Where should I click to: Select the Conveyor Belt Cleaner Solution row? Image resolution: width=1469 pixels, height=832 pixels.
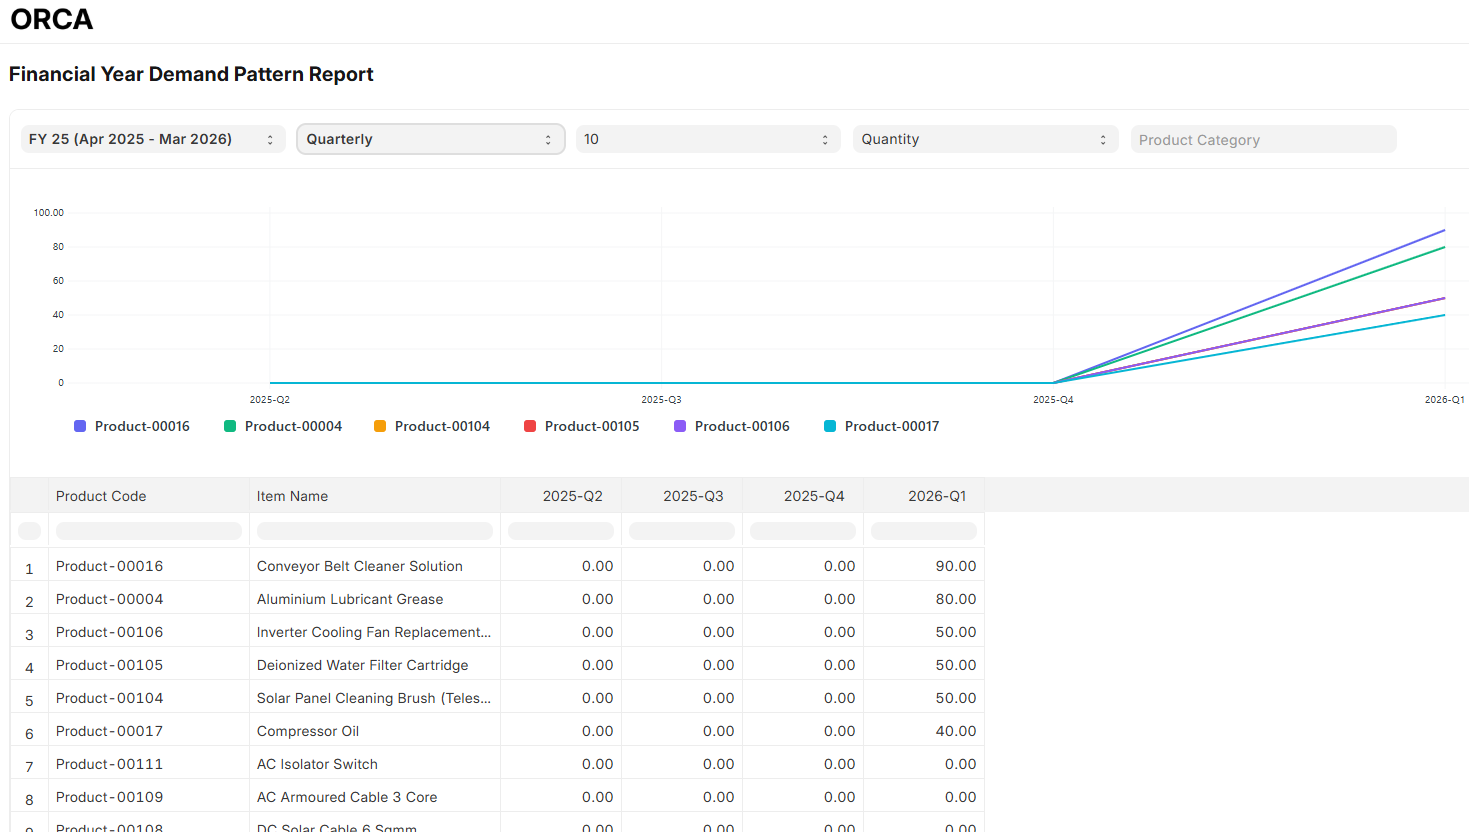point(359,566)
